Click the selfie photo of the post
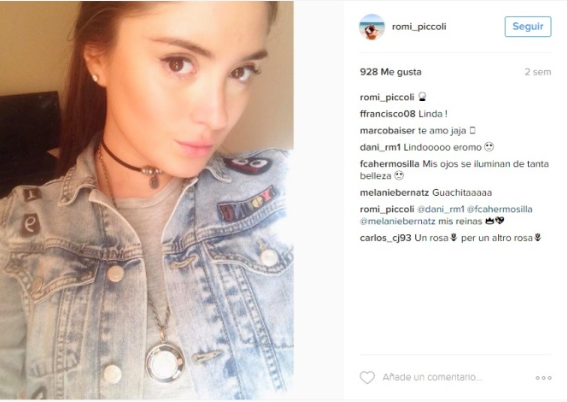The image size is (567, 402). click(x=147, y=200)
